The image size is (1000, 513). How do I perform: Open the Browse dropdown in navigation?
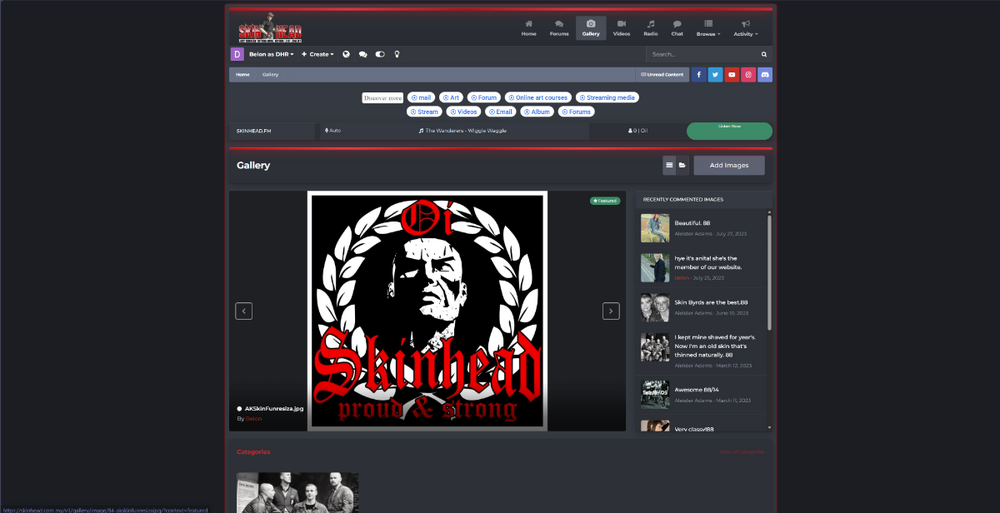coord(708,28)
